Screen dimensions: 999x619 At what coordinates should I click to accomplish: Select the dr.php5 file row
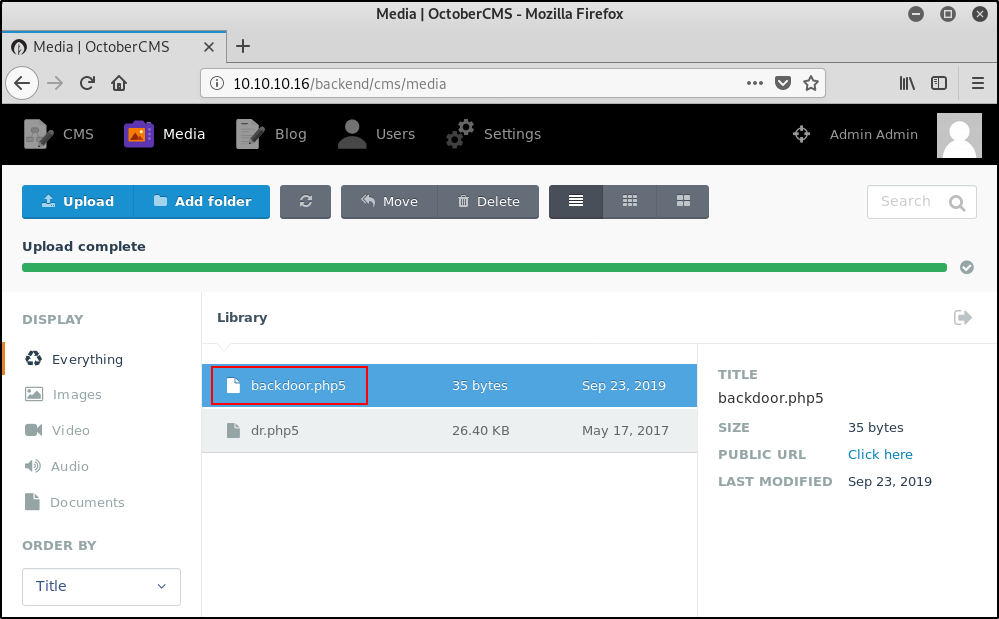pos(449,431)
